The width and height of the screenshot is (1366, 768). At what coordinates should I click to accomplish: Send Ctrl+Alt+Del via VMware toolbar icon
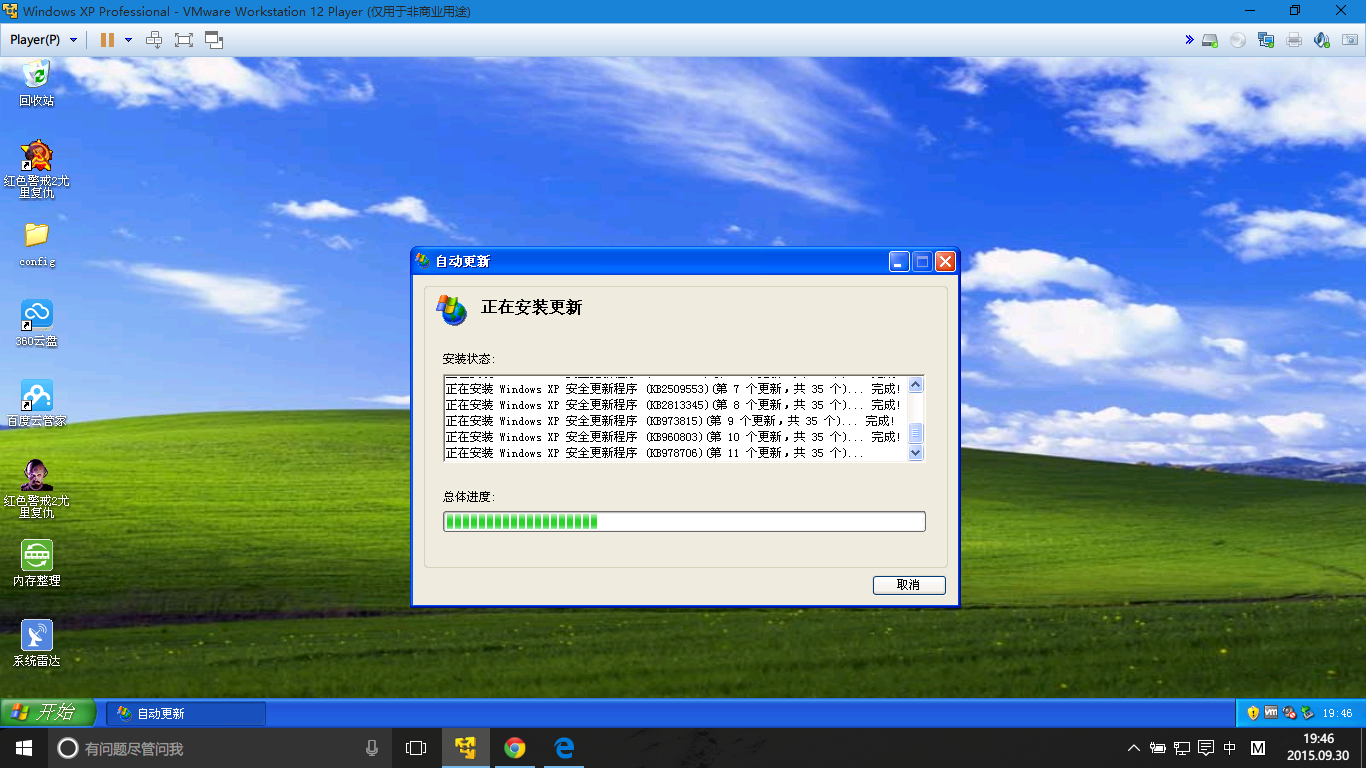tap(154, 40)
